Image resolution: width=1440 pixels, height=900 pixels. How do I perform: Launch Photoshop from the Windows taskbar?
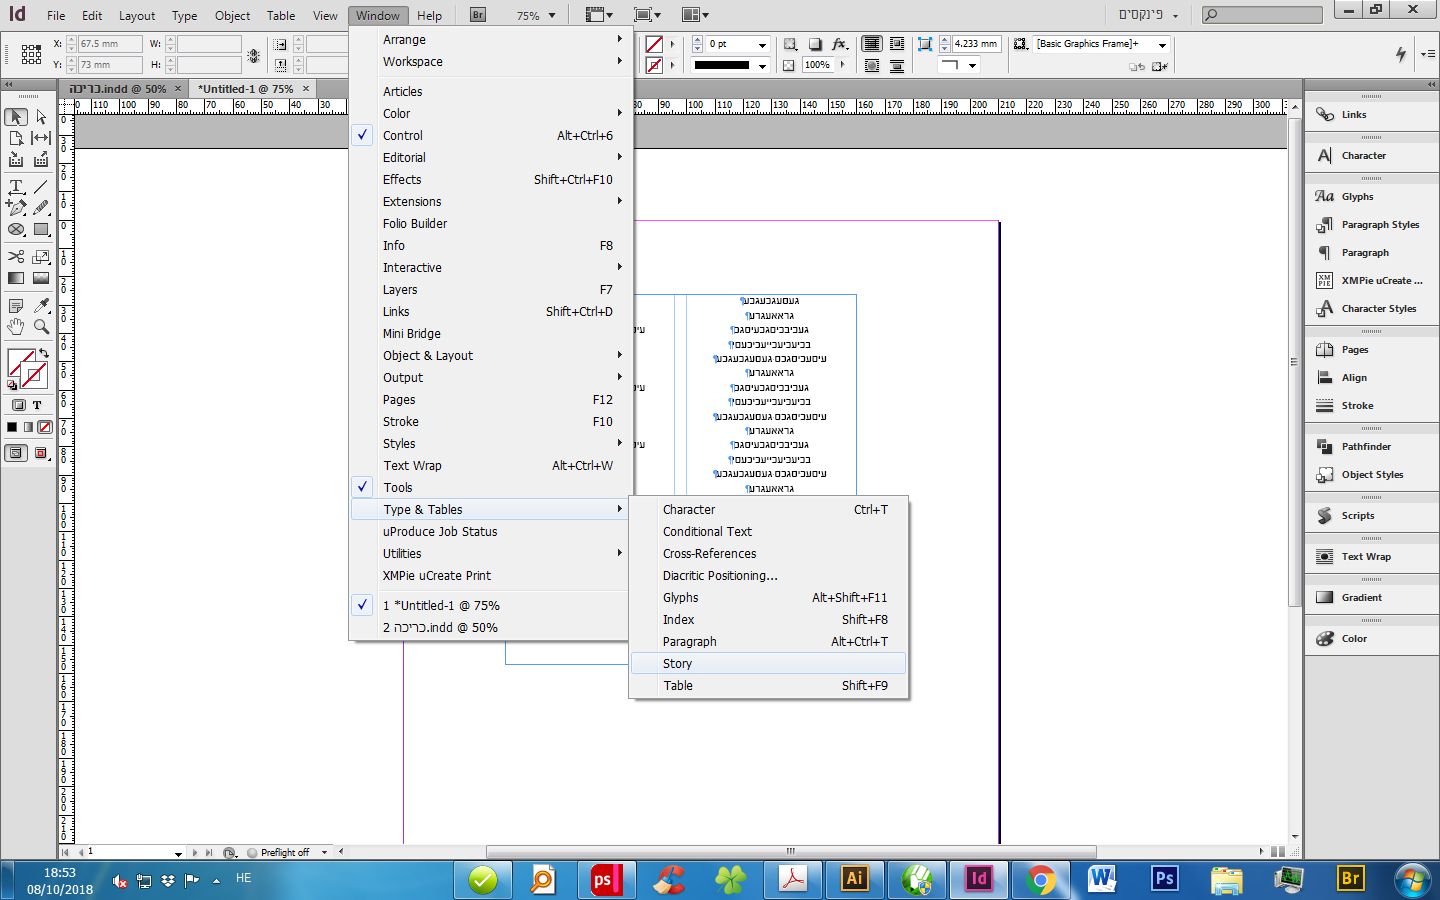click(x=1164, y=879)
